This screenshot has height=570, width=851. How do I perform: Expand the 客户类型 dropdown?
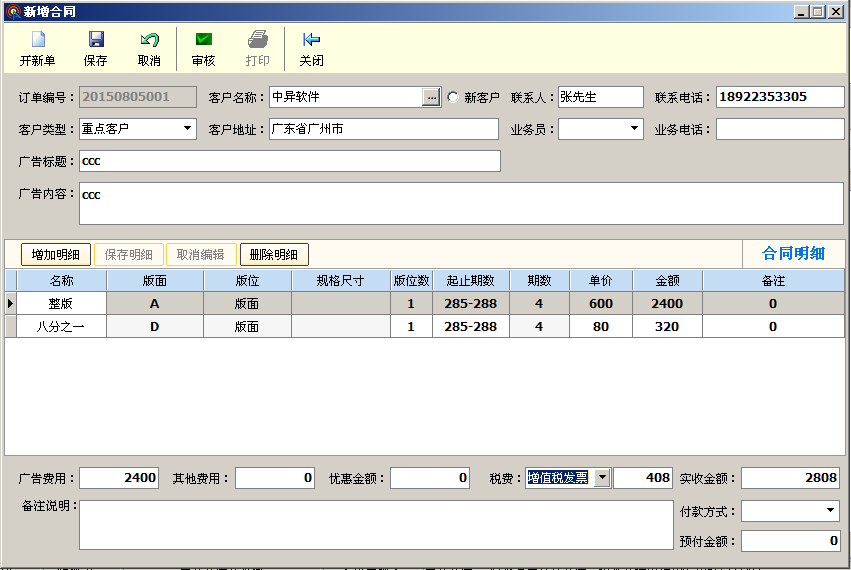click(x=188, y=129)
